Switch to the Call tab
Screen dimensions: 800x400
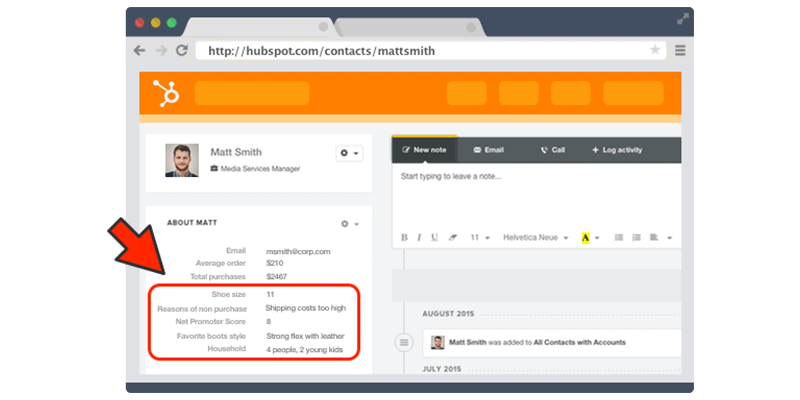pyautogui.click(x=553, y=150)
